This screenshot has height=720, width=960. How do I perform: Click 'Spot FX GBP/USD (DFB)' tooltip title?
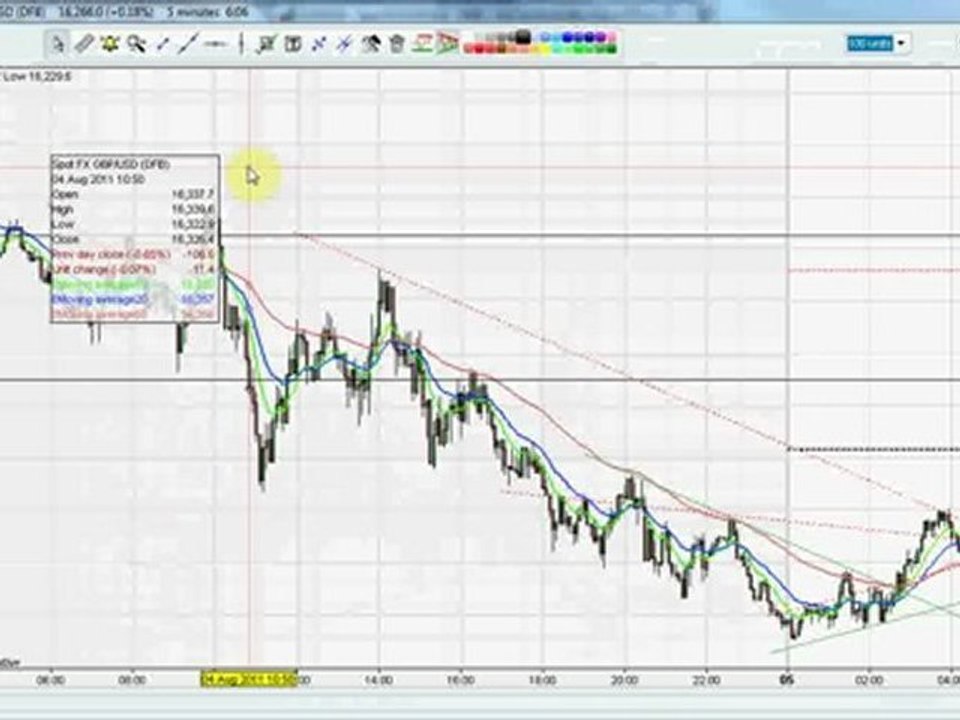pyautogui.click(x=111, y=164)
